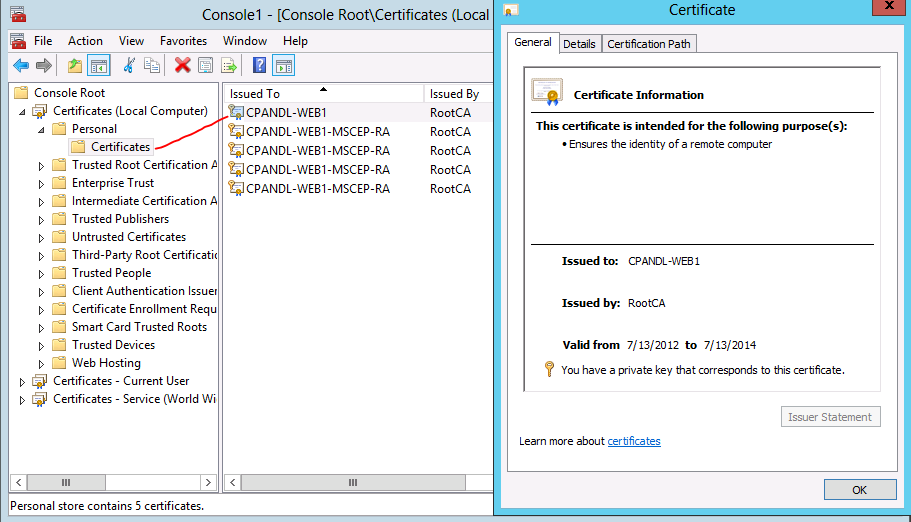Click the Certificate dialog title bar icon
This screenshot has height=522, width=911.
tap(511, 10)
